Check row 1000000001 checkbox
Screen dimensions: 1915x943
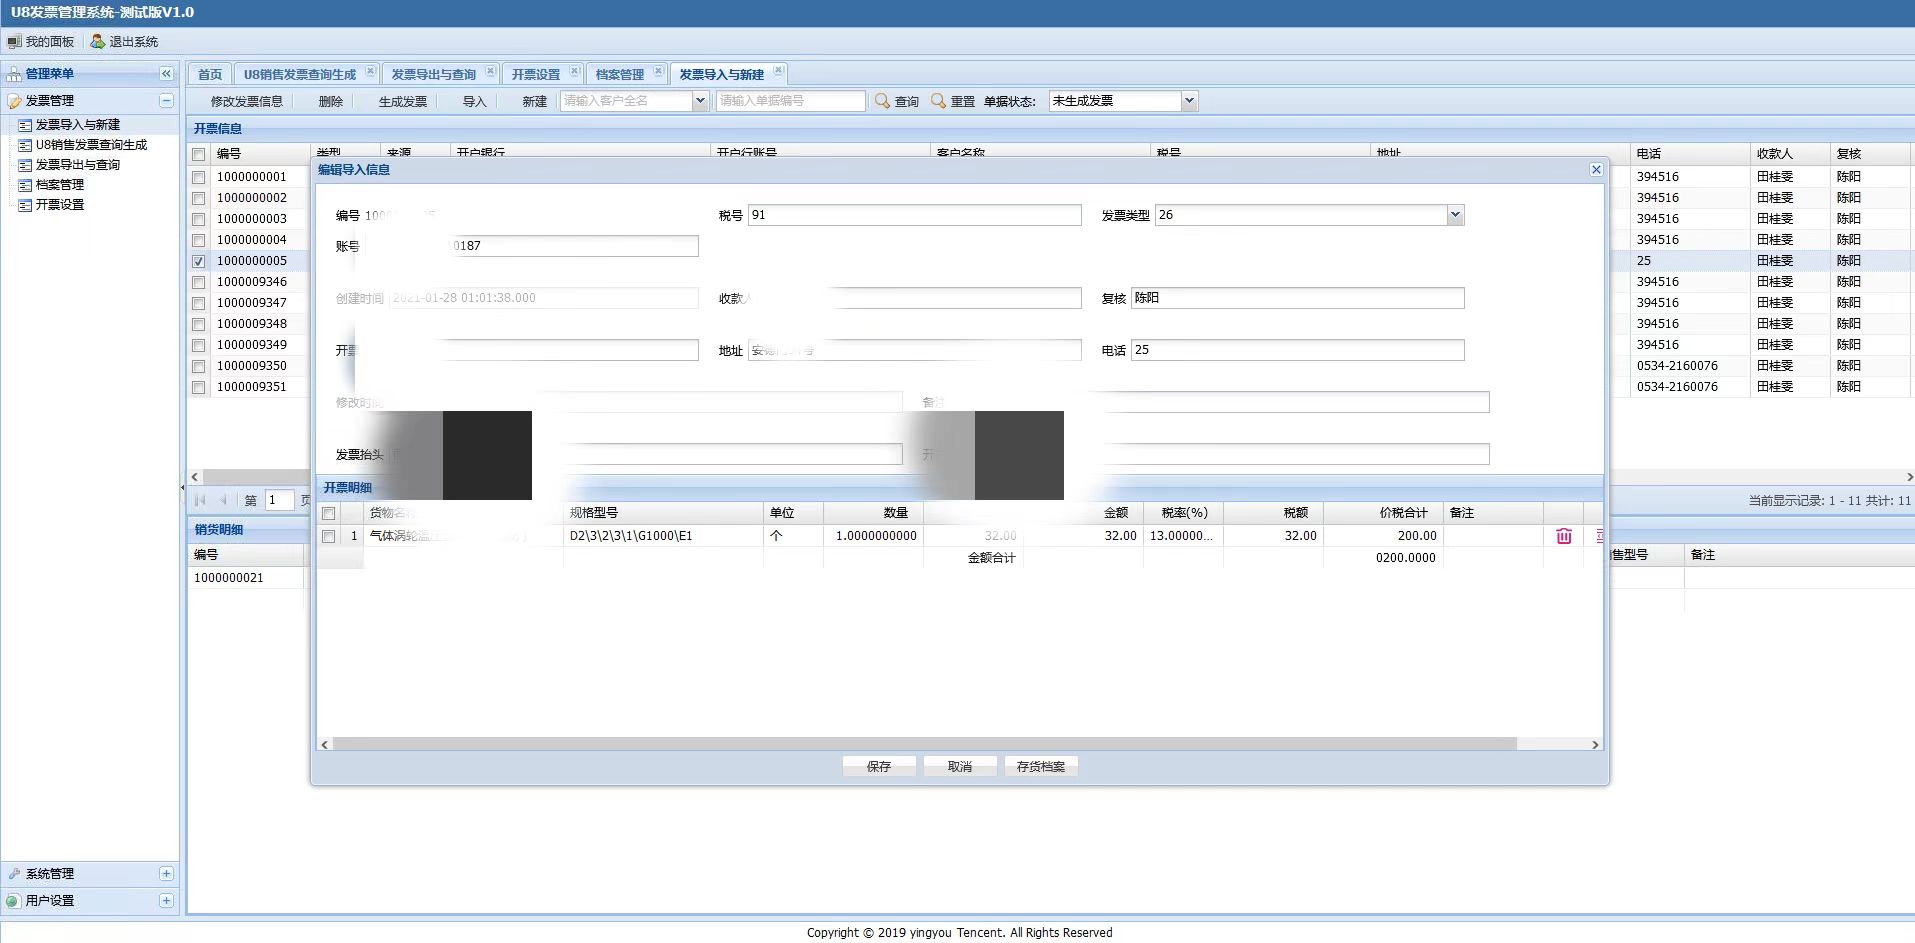pyautogui.click(x=199, y=177)
